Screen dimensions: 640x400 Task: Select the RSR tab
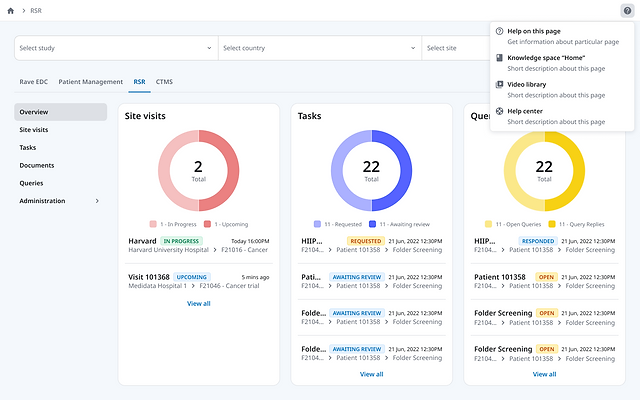(139, 82)
